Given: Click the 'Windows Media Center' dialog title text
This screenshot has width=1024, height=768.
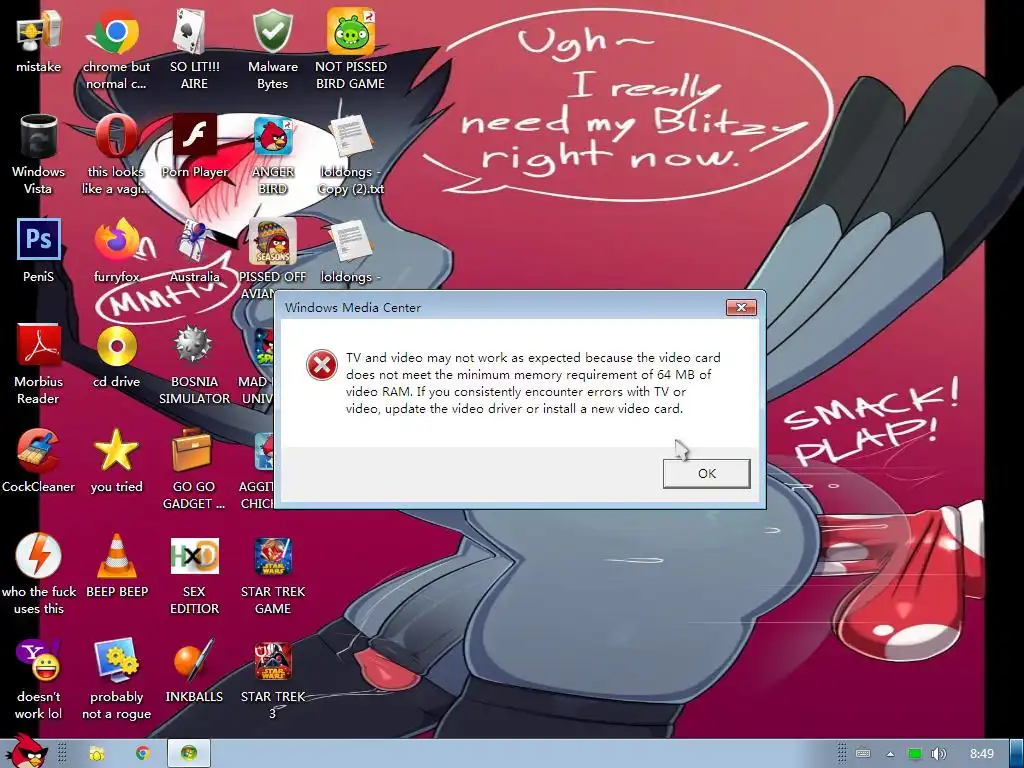Looking at the screenshot, I should [353, 308].
